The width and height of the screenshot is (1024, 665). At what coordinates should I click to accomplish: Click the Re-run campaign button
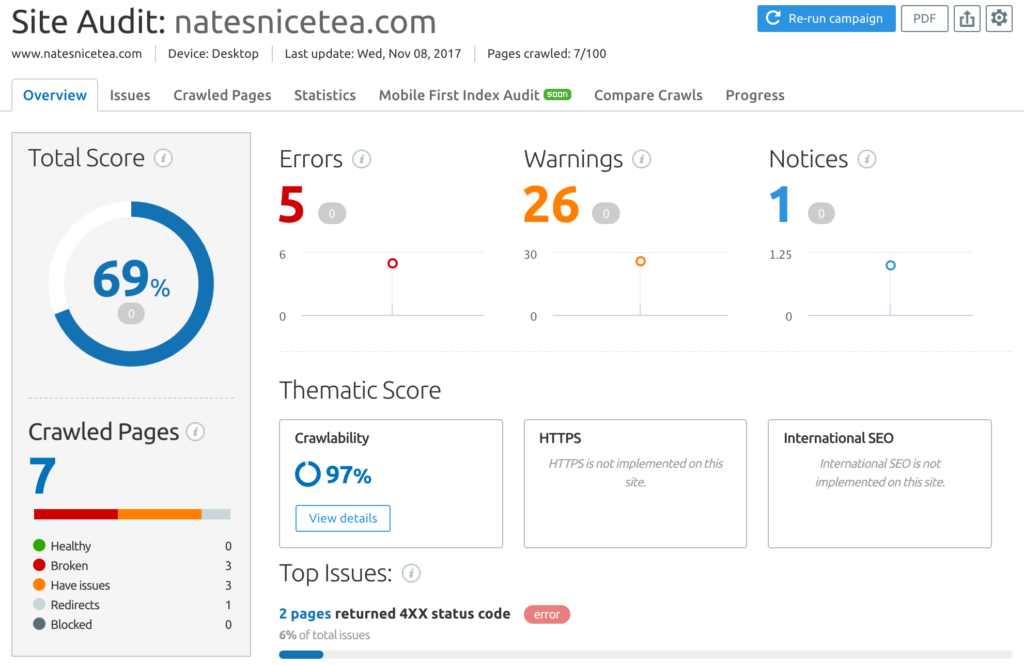pyautogui.click(x=826, y=18)
